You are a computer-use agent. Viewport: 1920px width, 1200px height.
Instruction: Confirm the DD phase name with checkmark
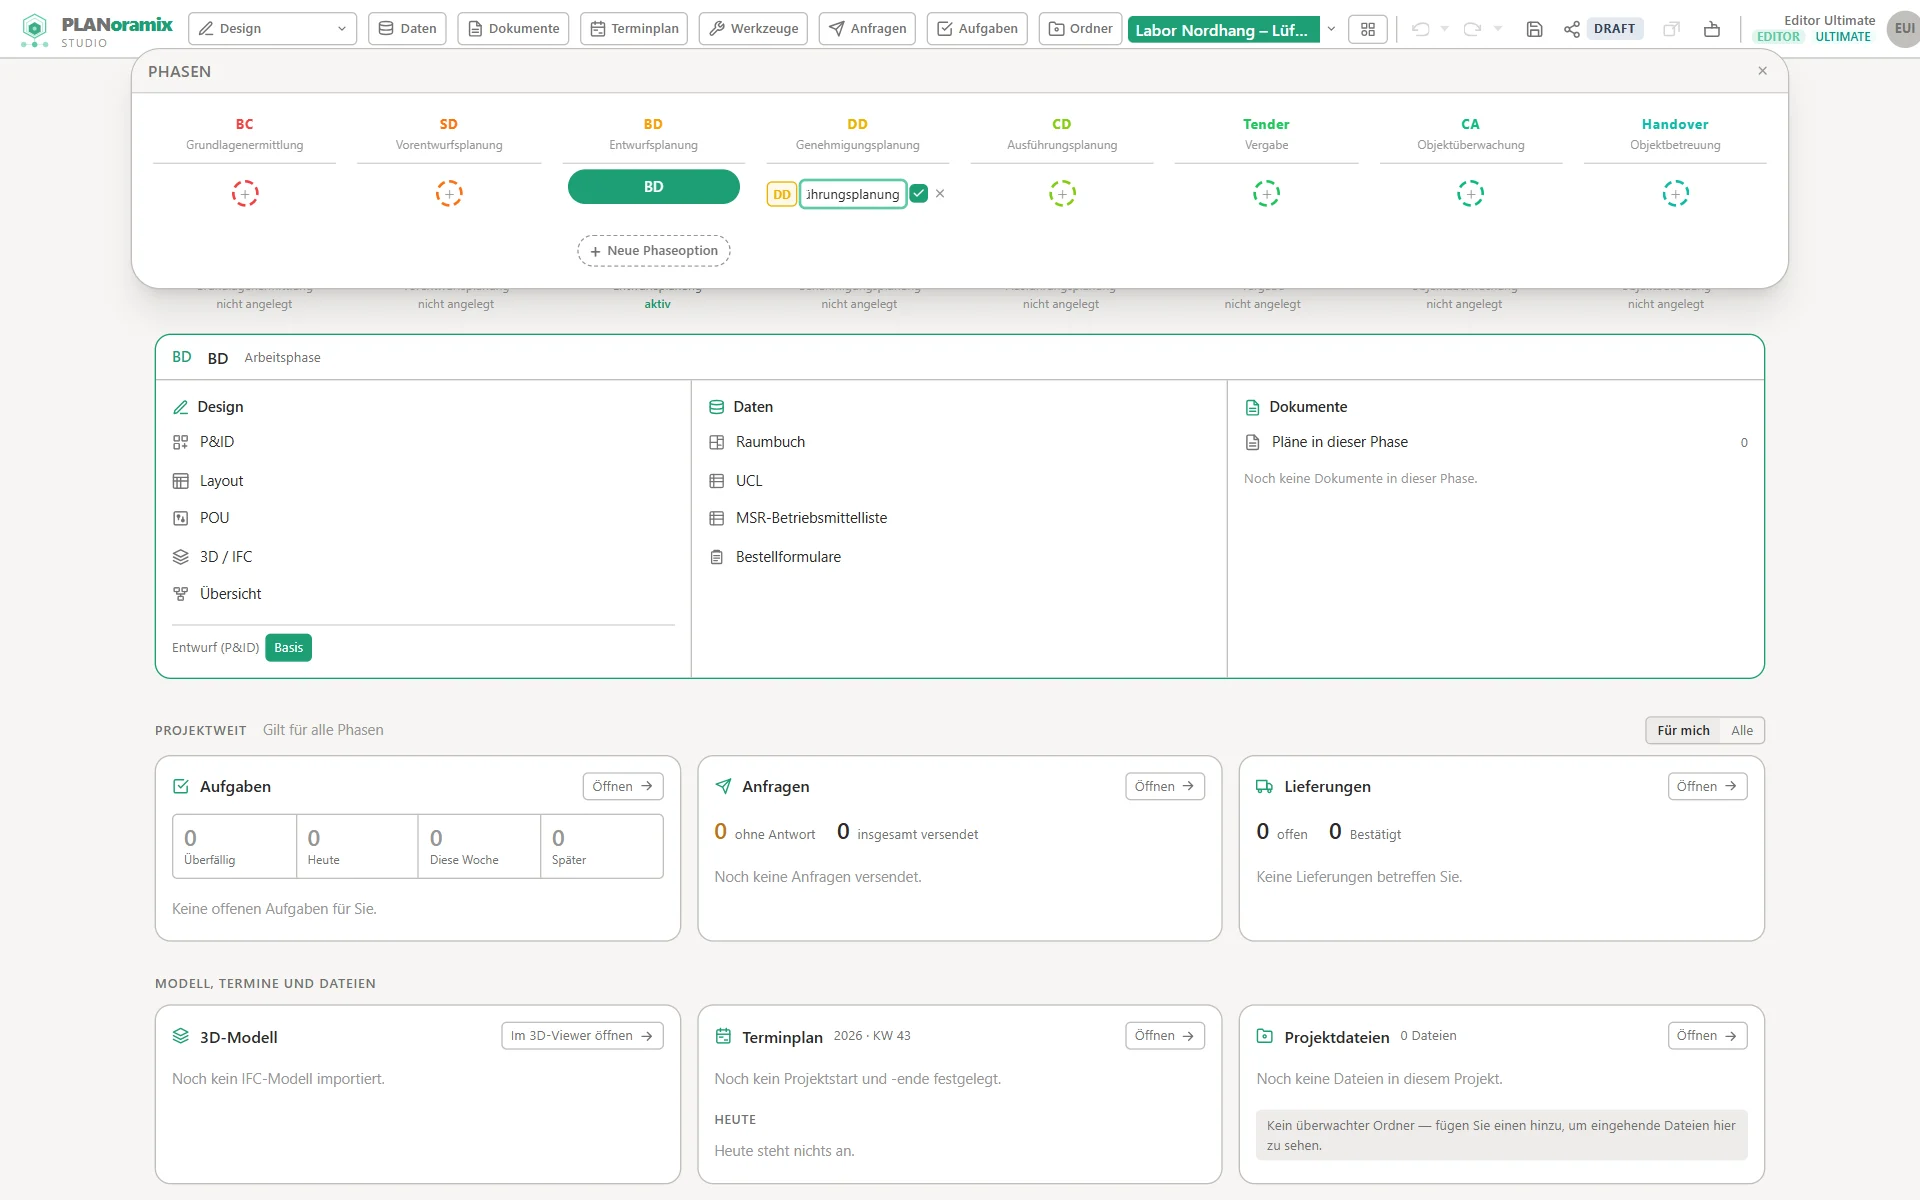click(x=919, y=194)
